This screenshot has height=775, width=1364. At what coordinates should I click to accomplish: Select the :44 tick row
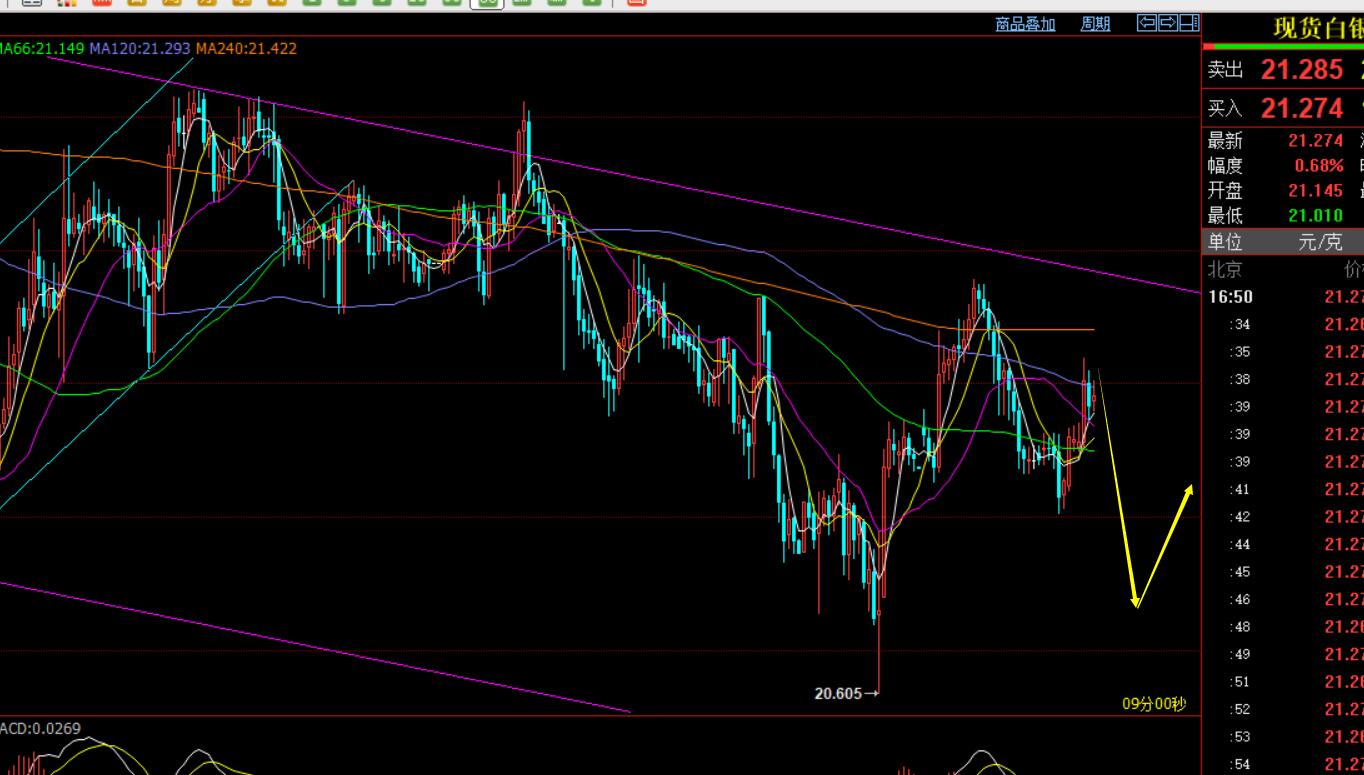coord(1283,544)
